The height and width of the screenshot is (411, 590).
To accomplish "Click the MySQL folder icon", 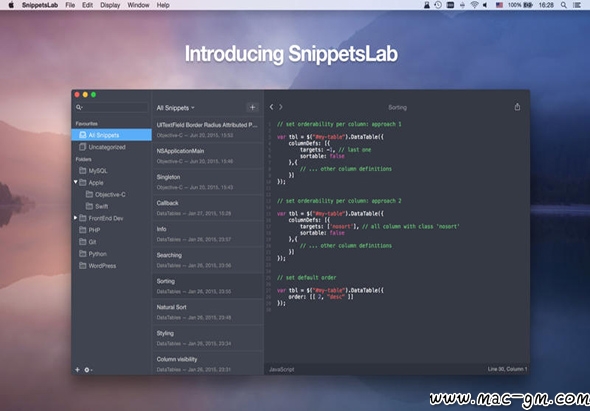I will pos(82,170).
